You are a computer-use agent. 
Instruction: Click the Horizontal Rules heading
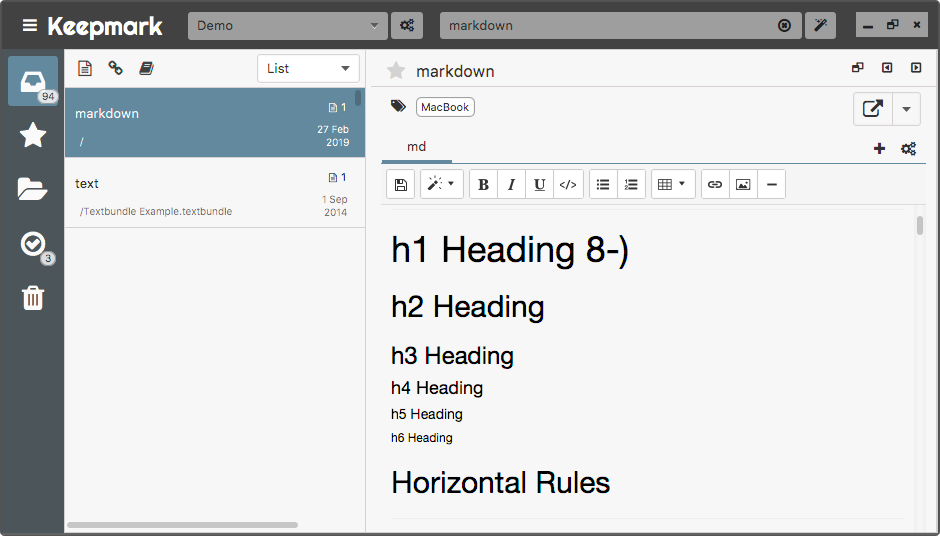click(501, 483)
